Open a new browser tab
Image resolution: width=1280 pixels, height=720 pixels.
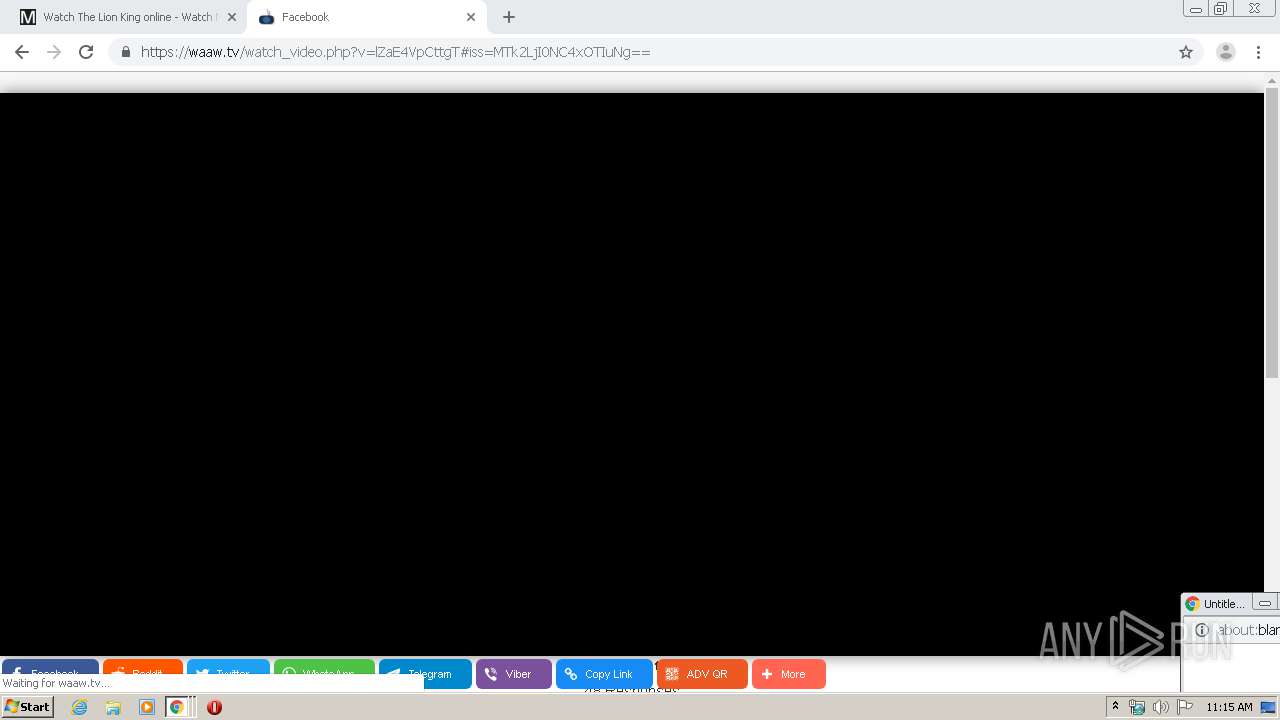[509, 17]
